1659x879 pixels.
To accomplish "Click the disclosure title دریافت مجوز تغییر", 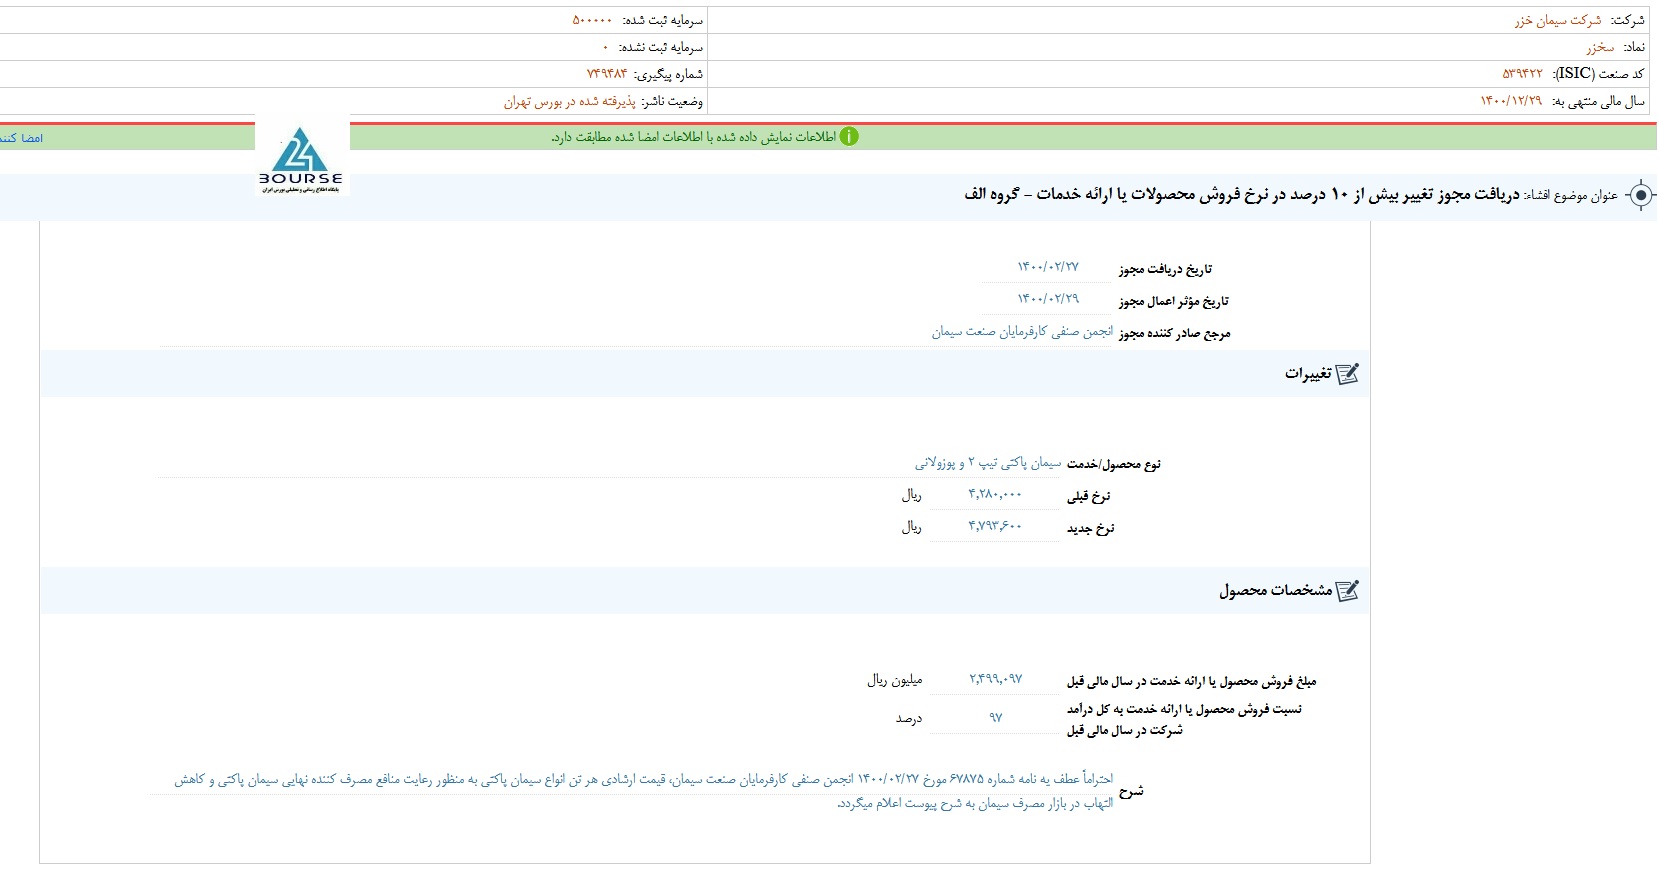I will click(1242, 194).
